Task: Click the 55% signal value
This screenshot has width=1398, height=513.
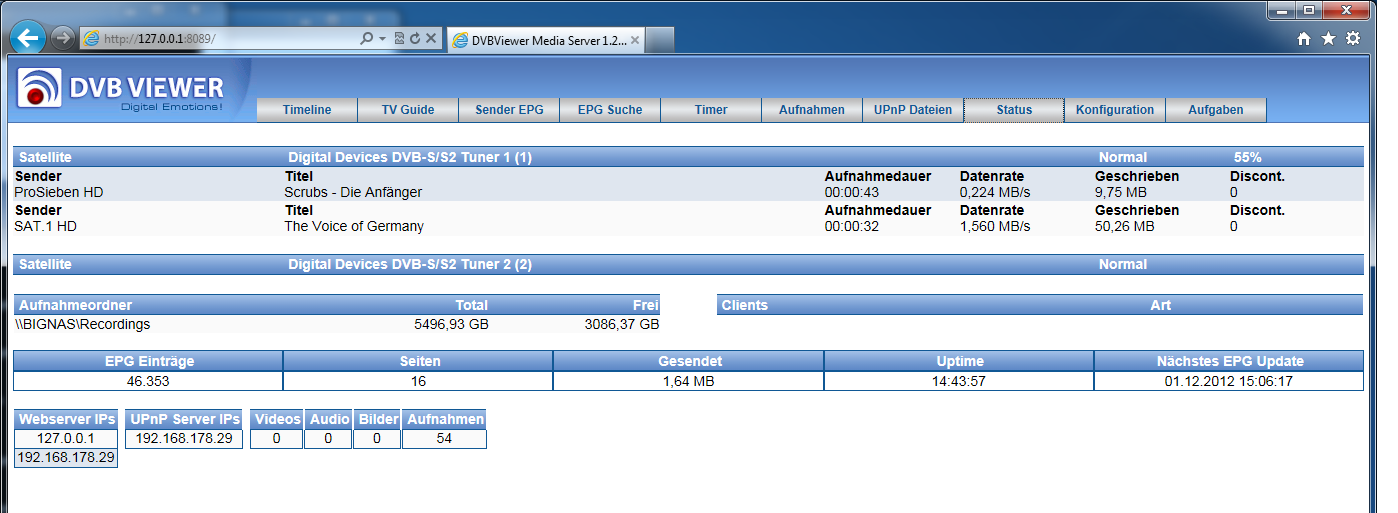Action: pos(1248,157)
